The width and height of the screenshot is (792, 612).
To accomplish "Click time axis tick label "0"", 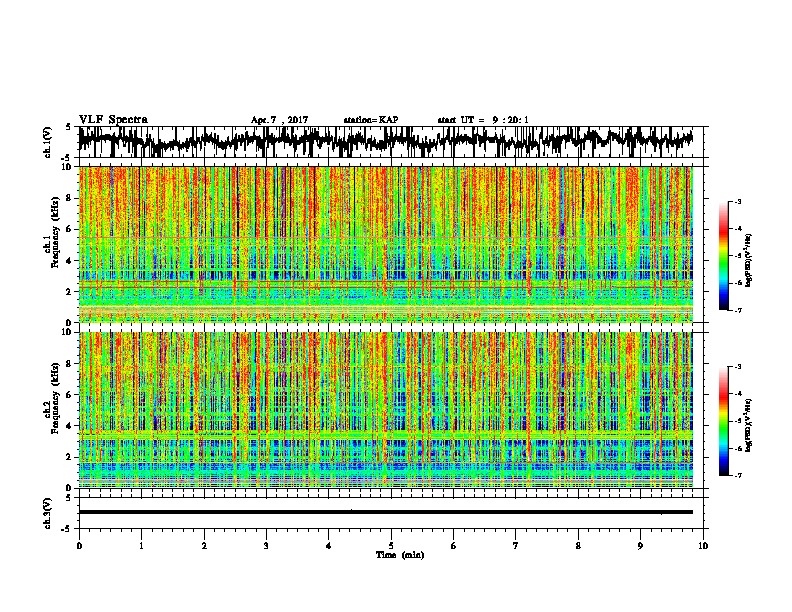I will click(x=79, y=546).
